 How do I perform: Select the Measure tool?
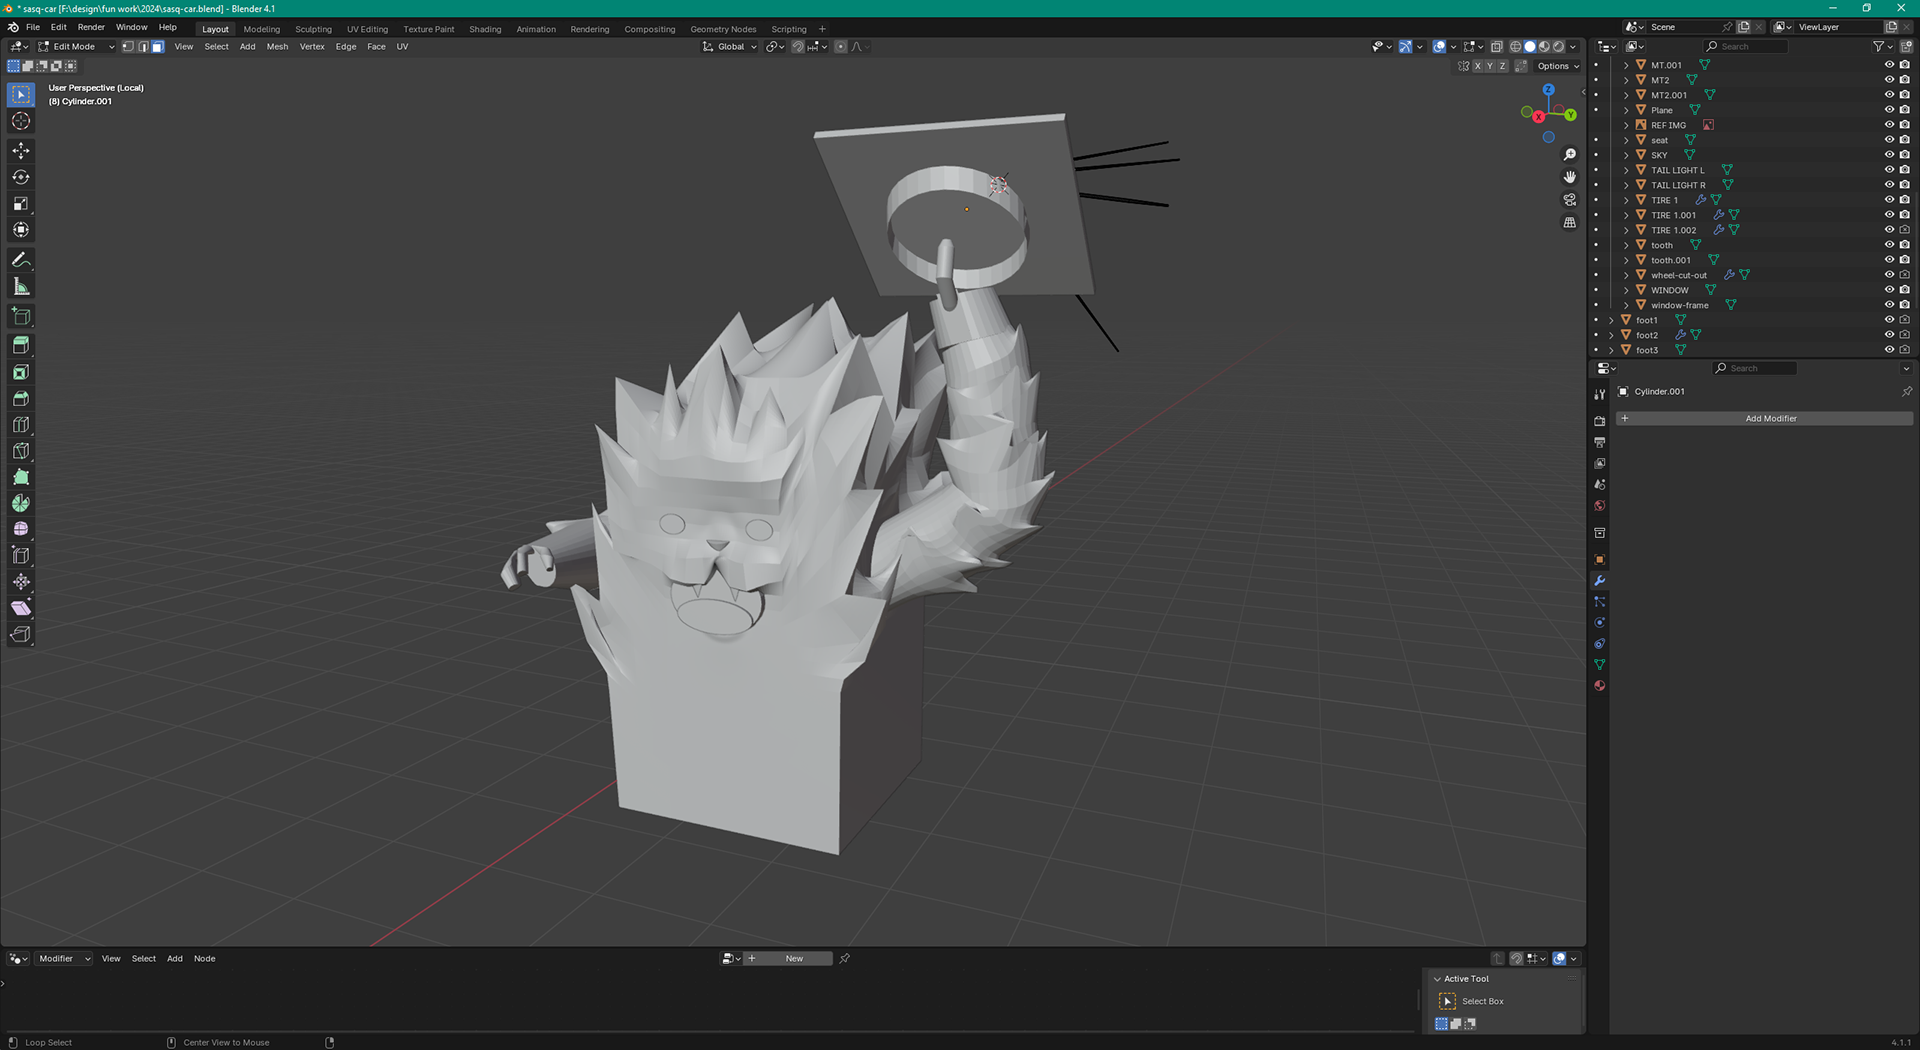(21, 287)
